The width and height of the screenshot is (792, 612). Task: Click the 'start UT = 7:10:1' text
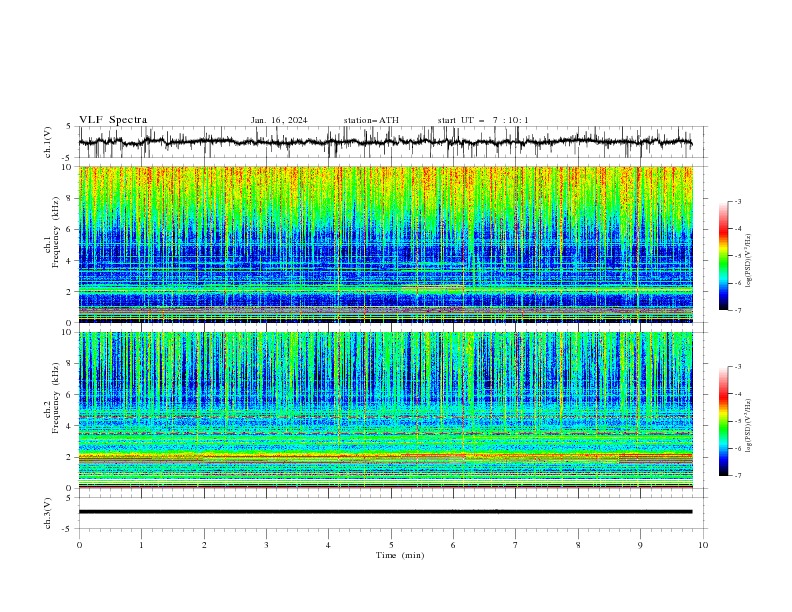point(483,120)
